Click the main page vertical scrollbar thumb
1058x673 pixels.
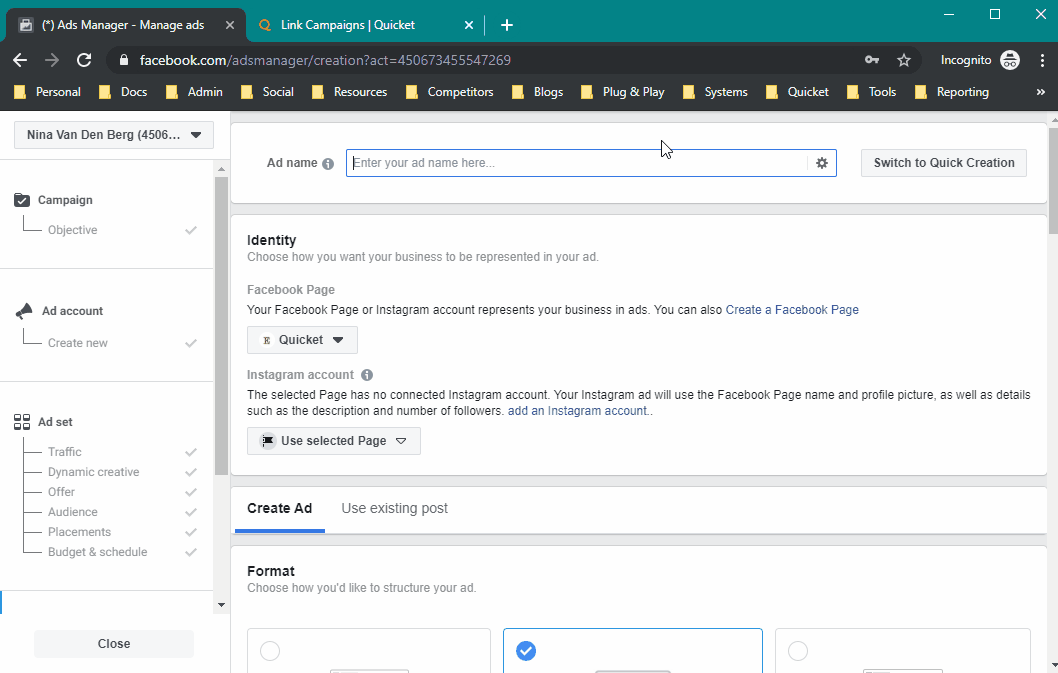[x=1053, y=181]
